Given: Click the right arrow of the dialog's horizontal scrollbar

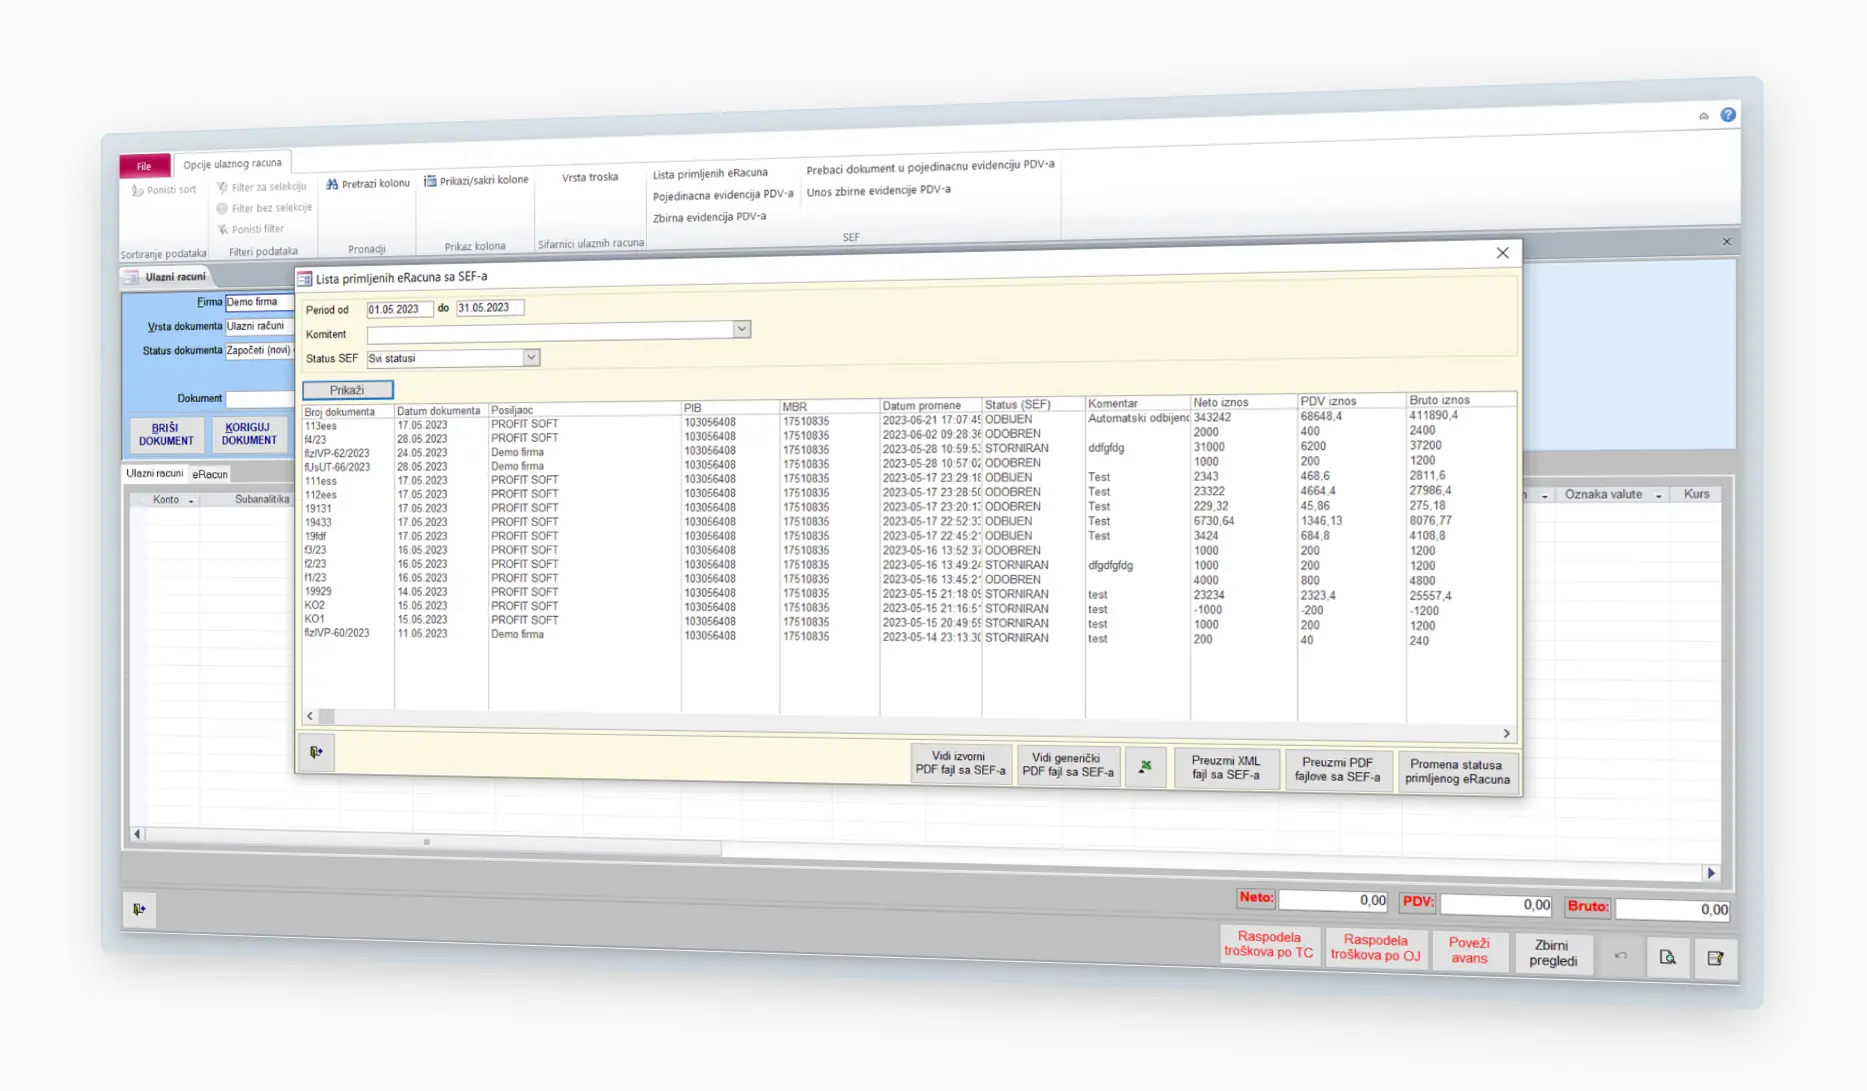Looking at the screenshot, I should pyautogui.click(x=1506, y=734).
